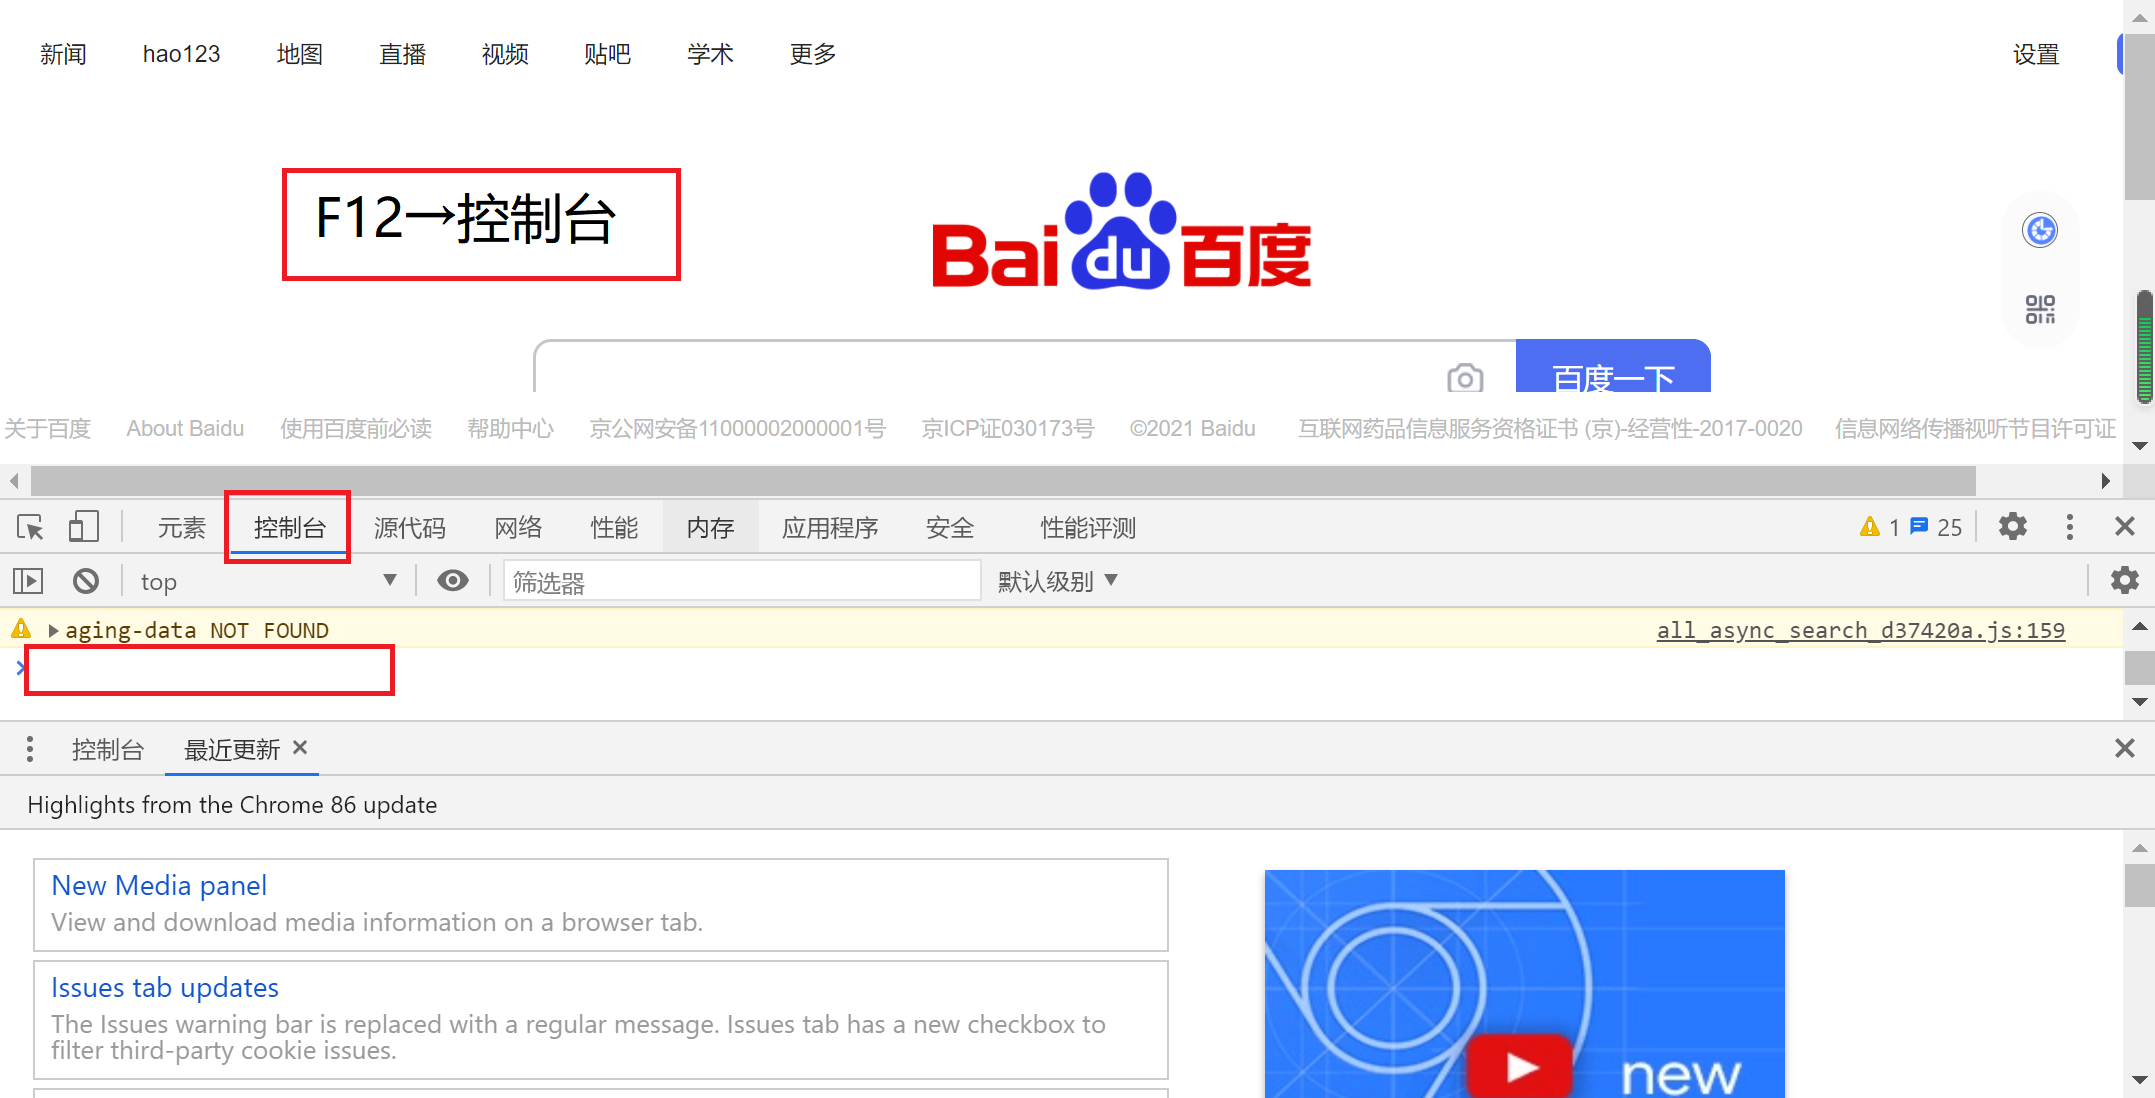Open the 视频 link
Screen dimensions: 2155x1098
[505, 54]
